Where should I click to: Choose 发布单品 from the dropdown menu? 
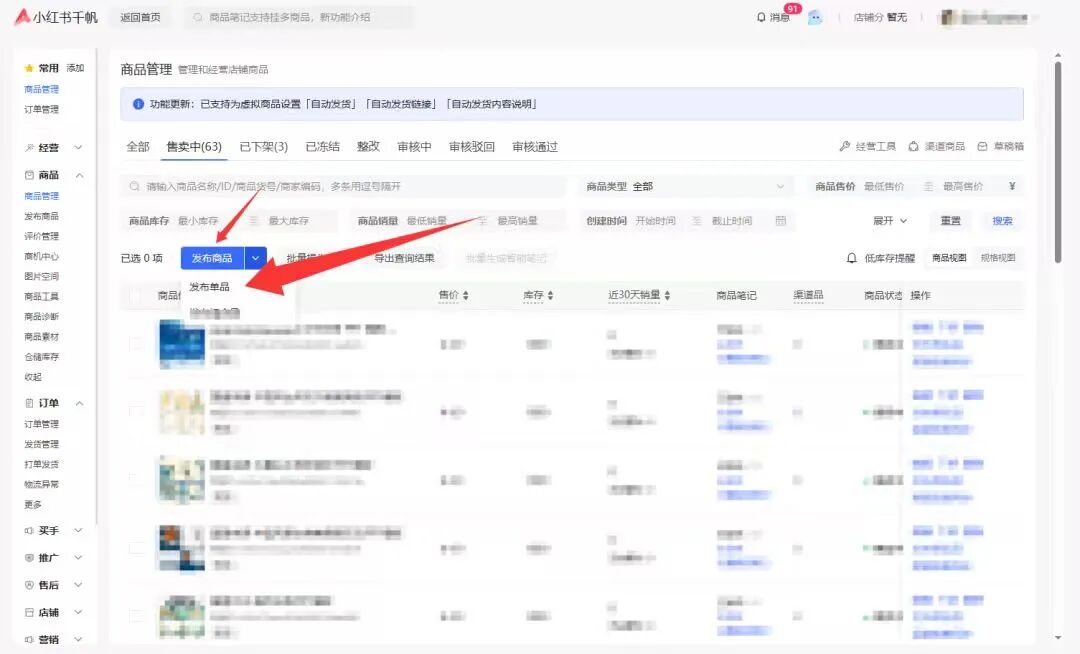coord(209,287)
